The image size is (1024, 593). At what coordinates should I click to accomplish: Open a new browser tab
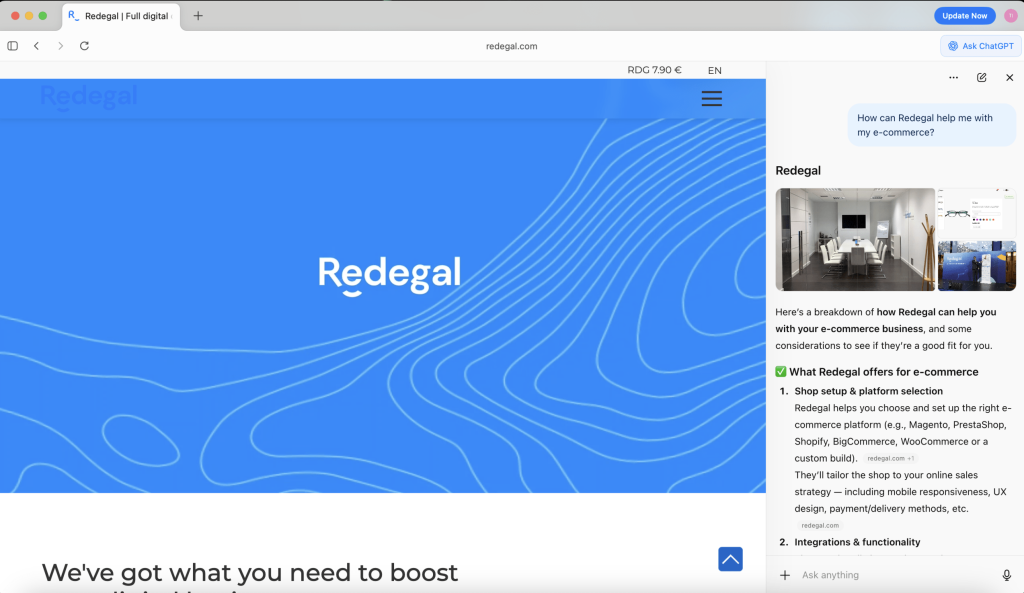[x=198, y=15]
